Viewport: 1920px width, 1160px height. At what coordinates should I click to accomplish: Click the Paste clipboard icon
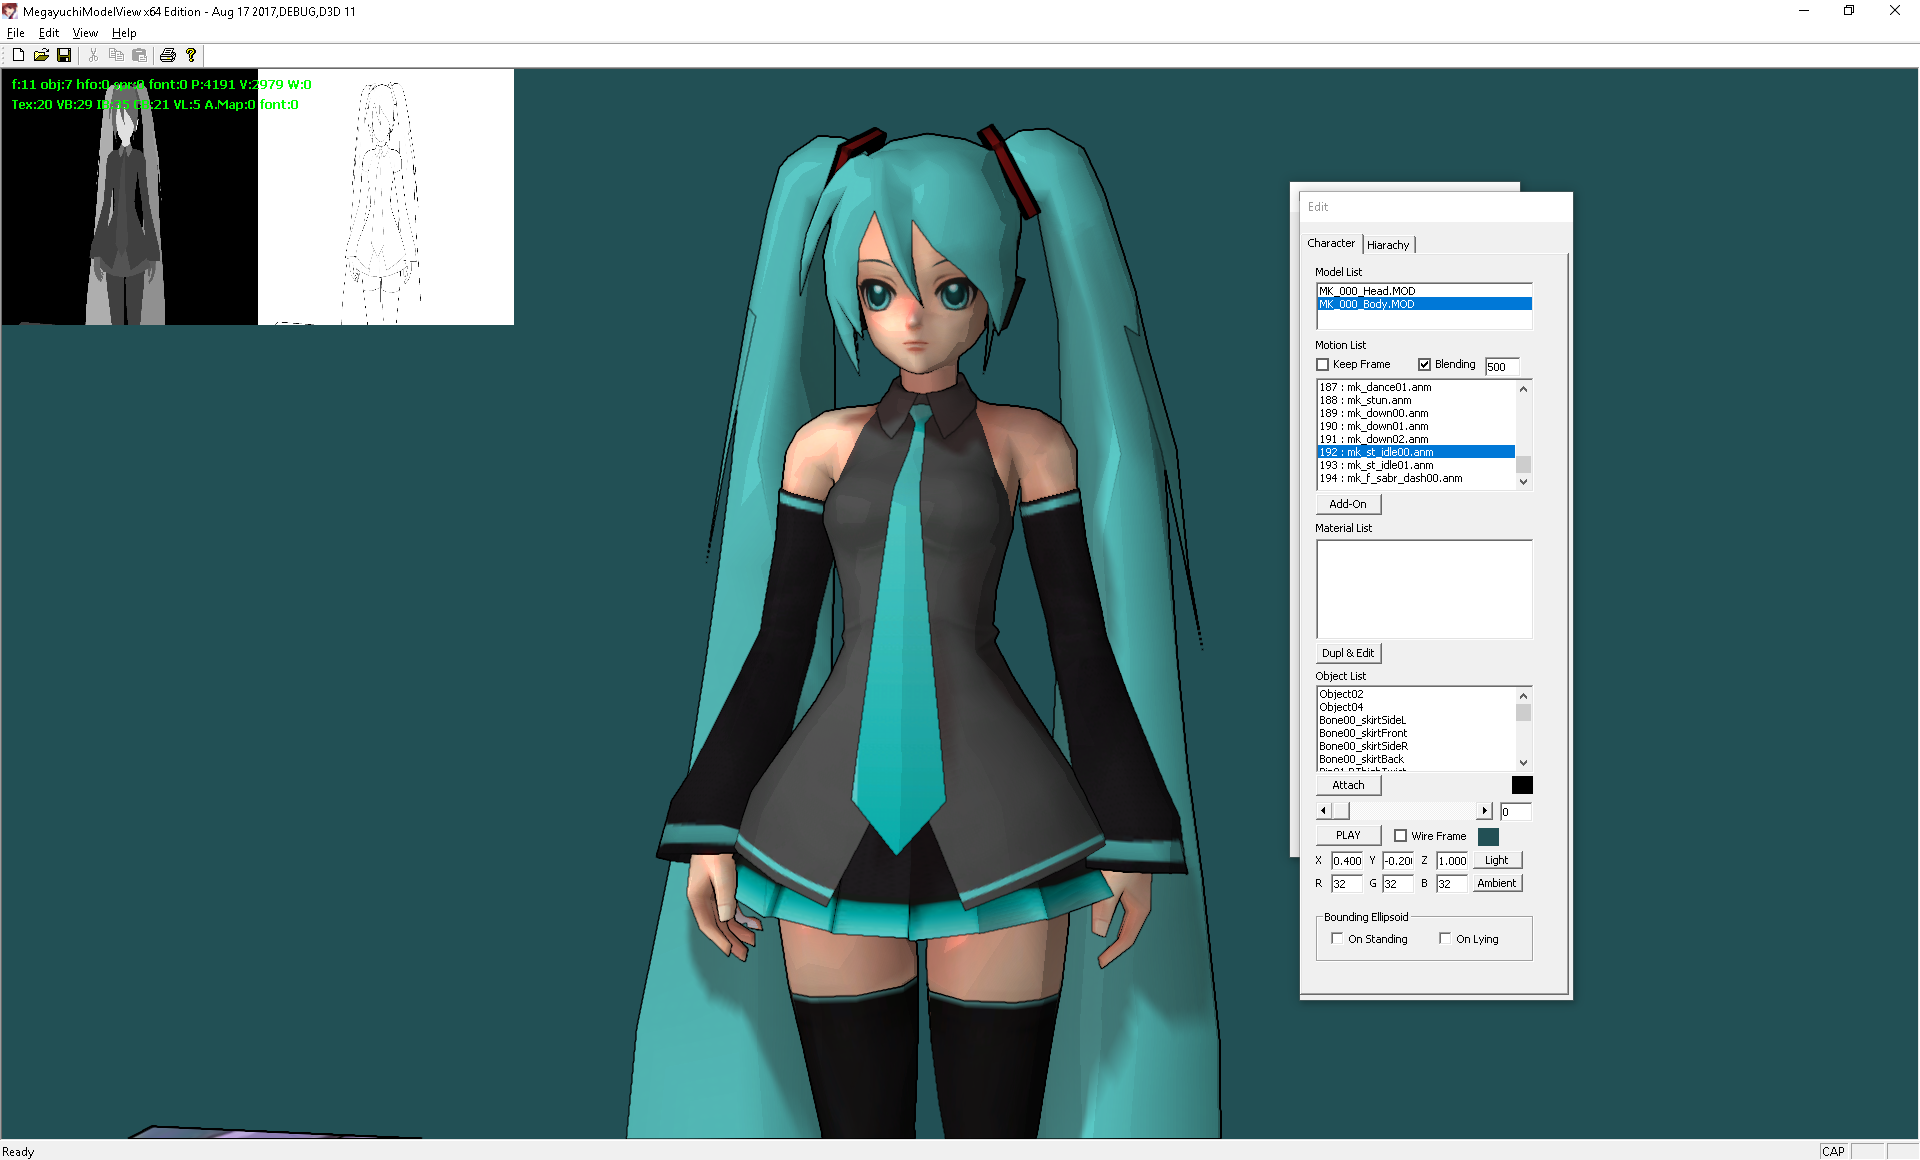coord(139,55)
